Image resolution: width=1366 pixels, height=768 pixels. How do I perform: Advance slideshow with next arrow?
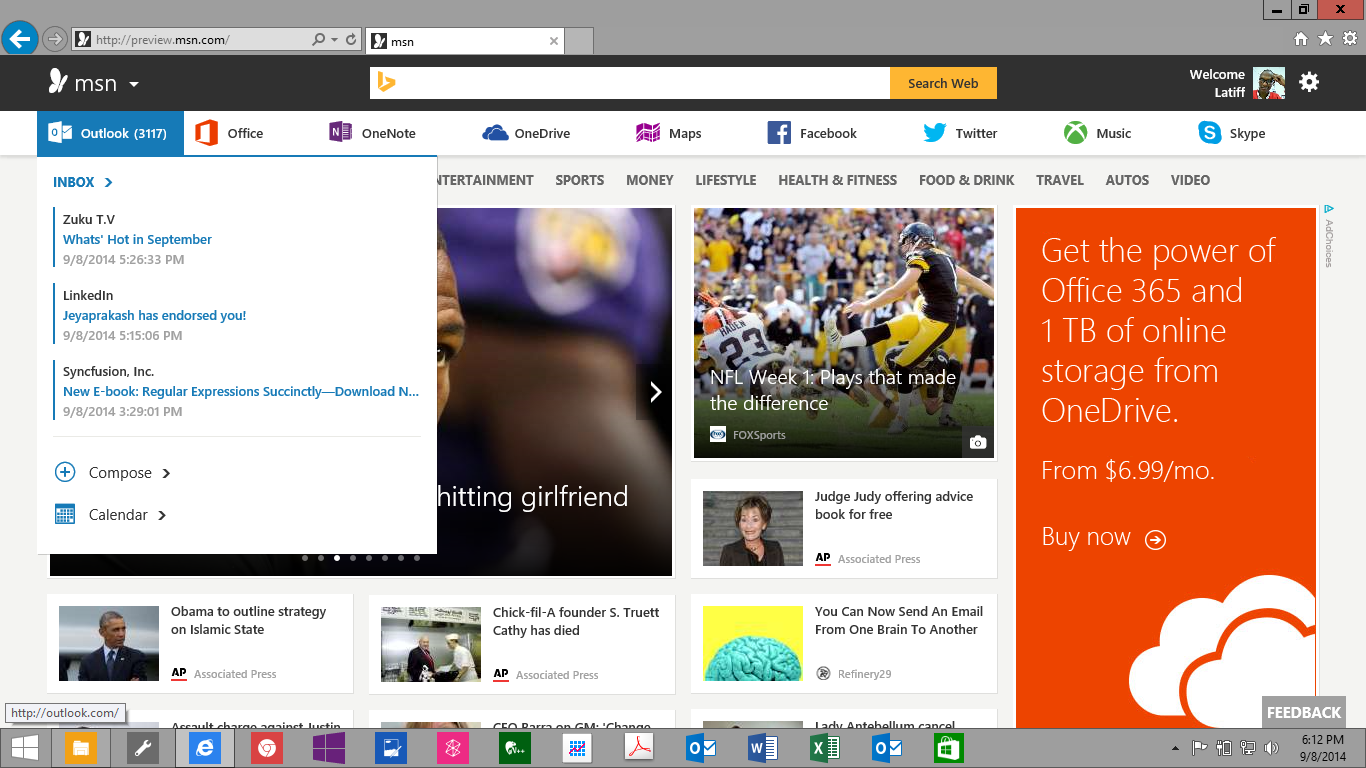(x=655, y=392)
